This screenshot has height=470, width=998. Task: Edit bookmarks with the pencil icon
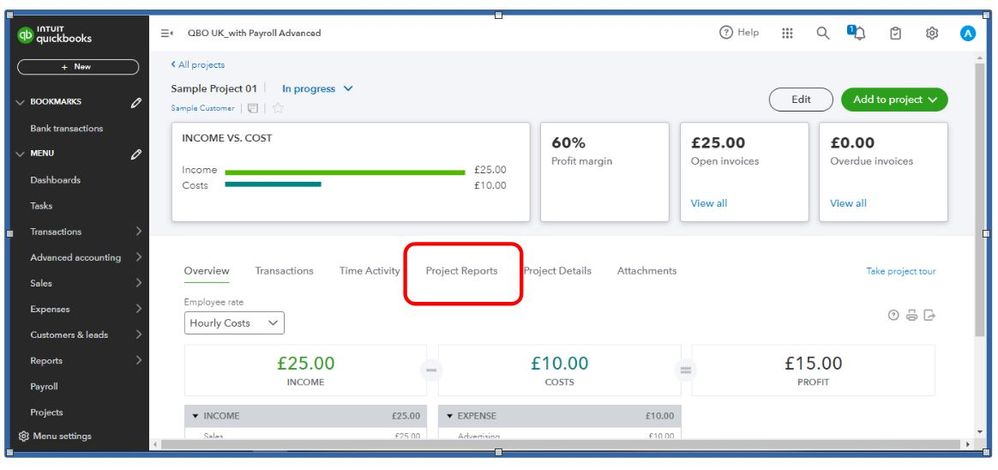point(136,102)
